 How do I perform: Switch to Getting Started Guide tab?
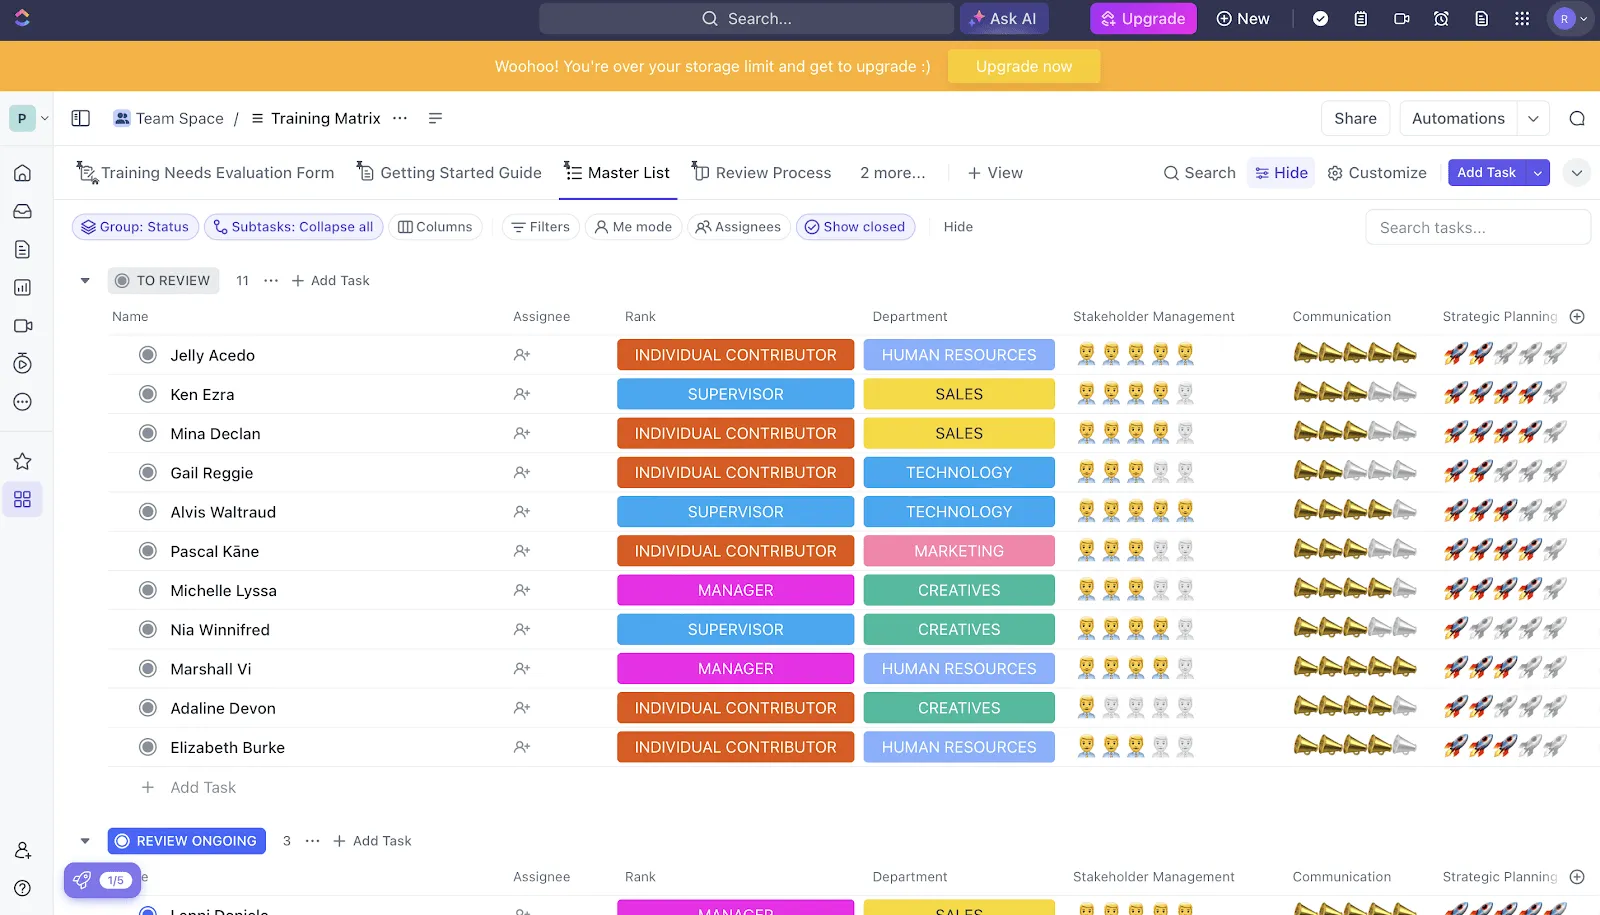pyautogui.click(x=450, y=173)
